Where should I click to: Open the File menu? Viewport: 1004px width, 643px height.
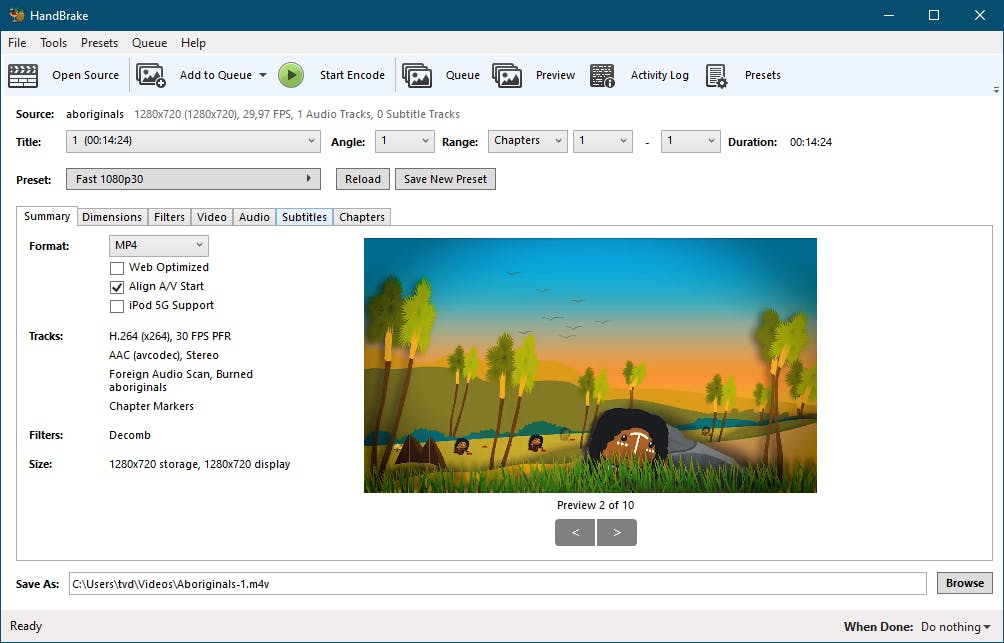pos(17,43)
